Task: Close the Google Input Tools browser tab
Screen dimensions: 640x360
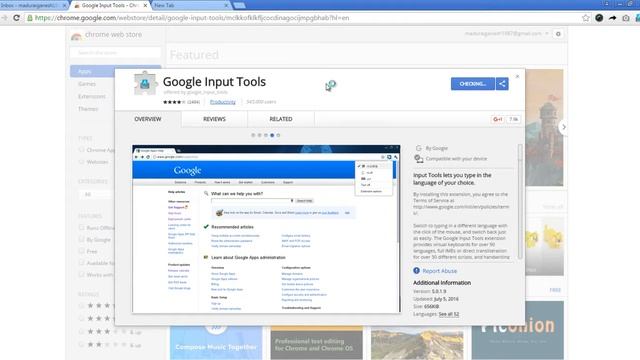Action: 145,5
